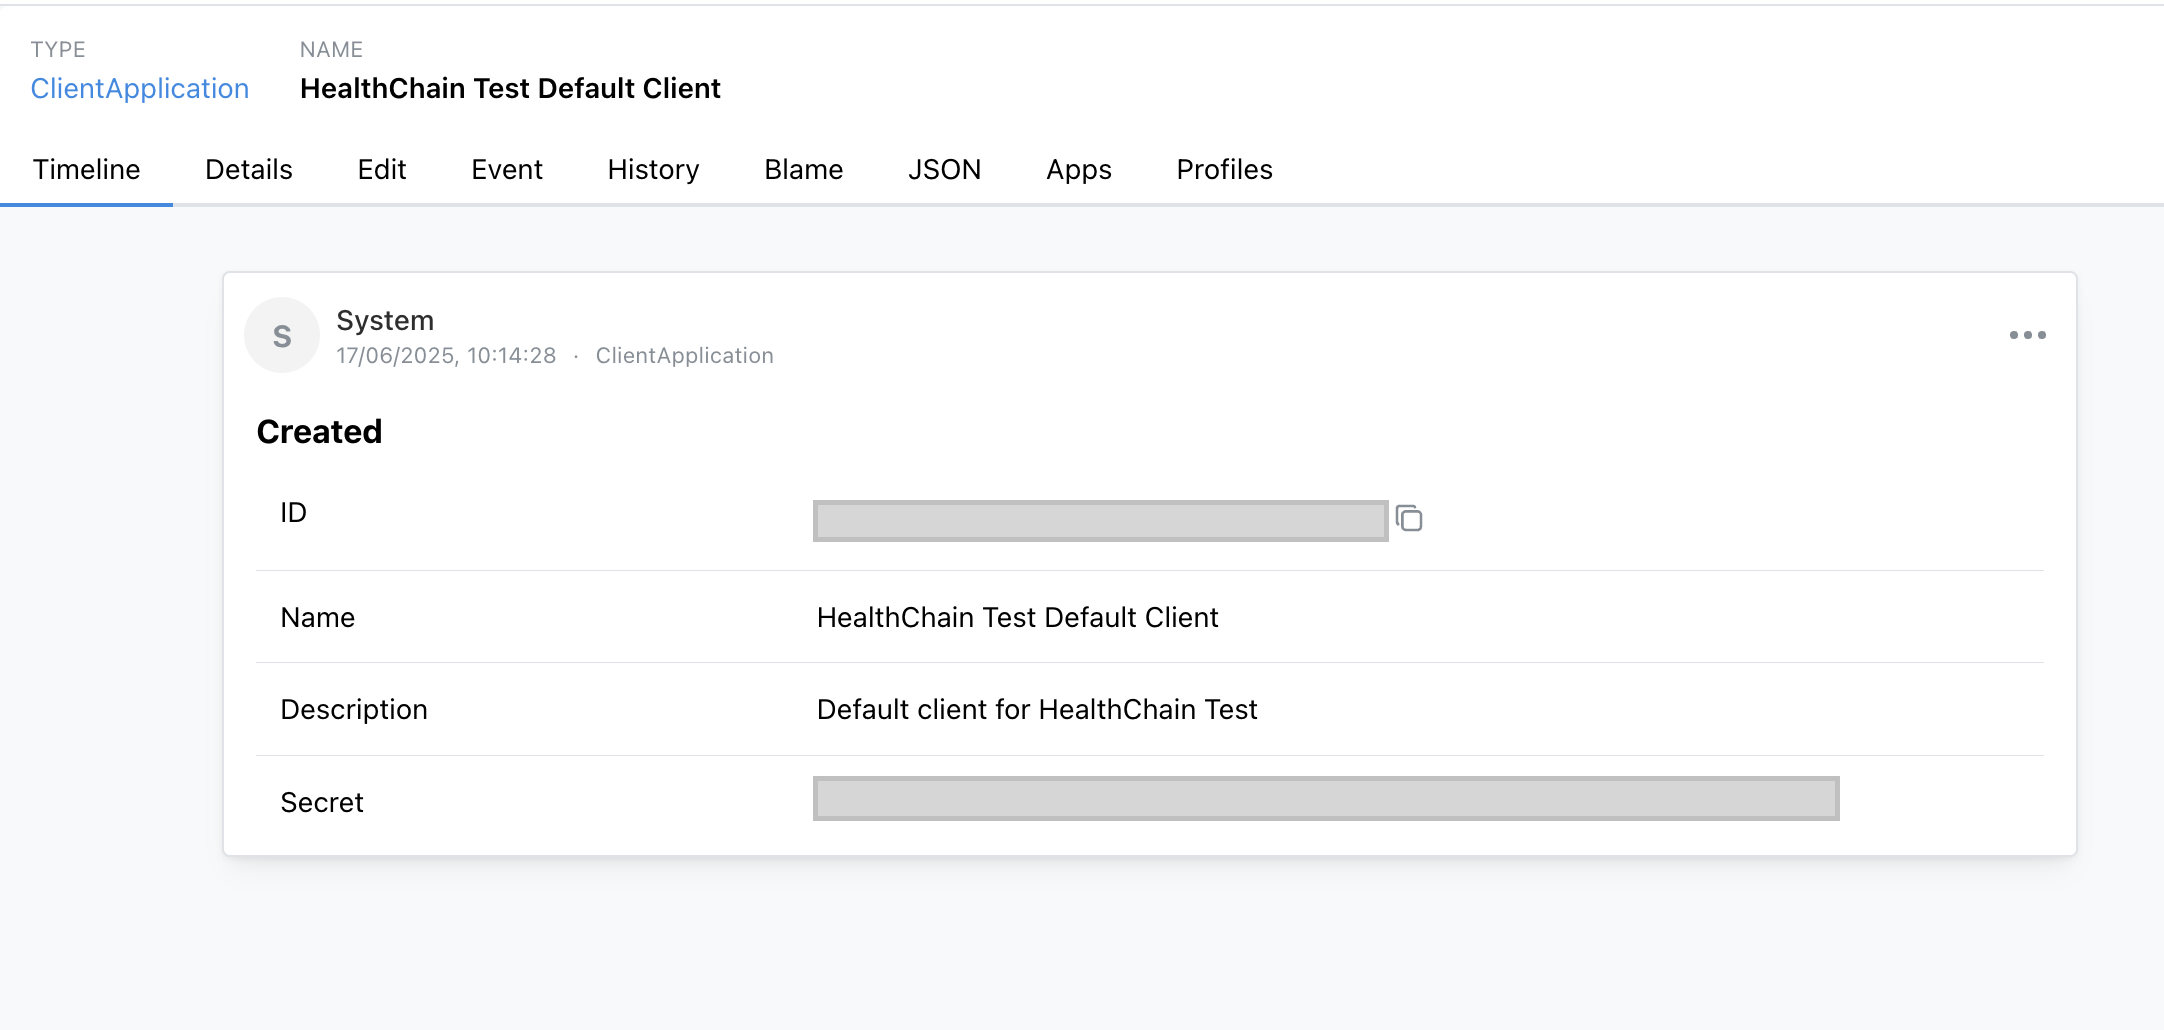
Task: Click the event timestamp 17/06/2025, 10:14:28
Action: pyautogui.click(x=446, y=355)
